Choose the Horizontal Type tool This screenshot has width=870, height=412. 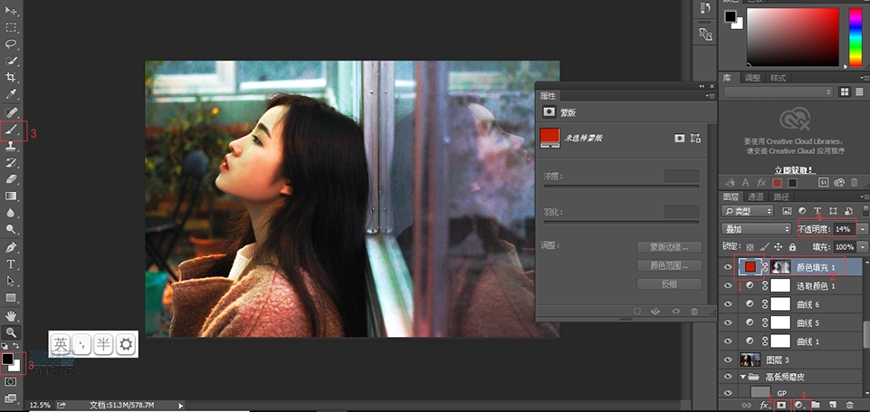pyautogui.click(x=12, y=265)
